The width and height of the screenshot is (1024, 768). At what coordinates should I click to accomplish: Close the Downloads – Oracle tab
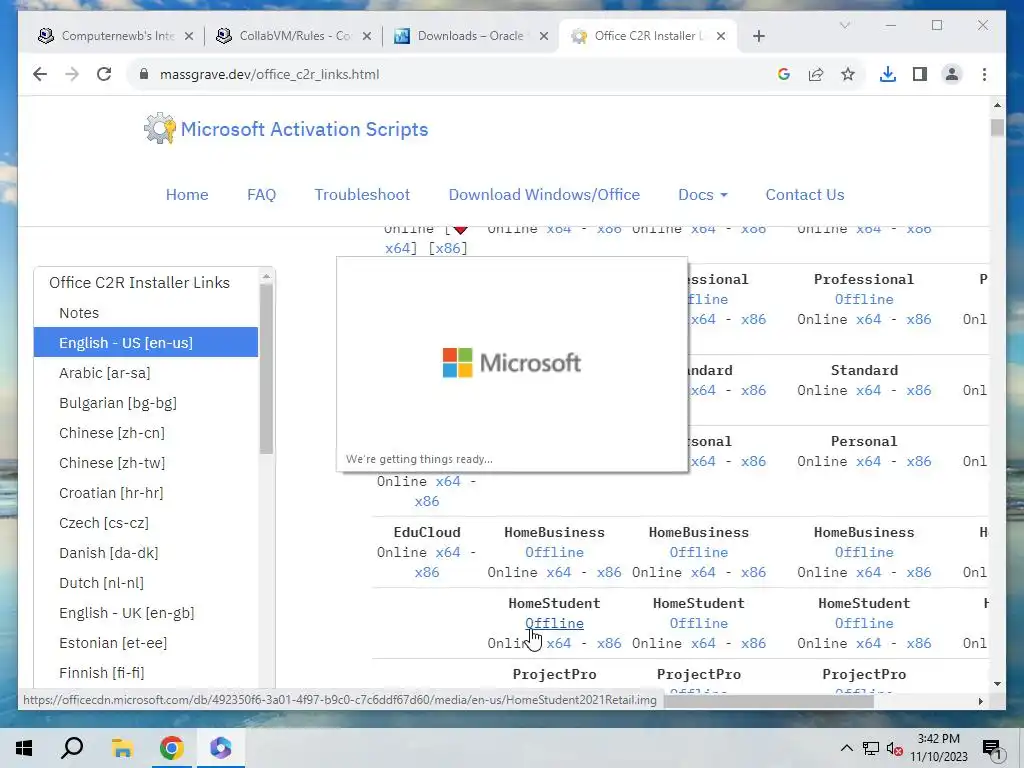(543, 36)
